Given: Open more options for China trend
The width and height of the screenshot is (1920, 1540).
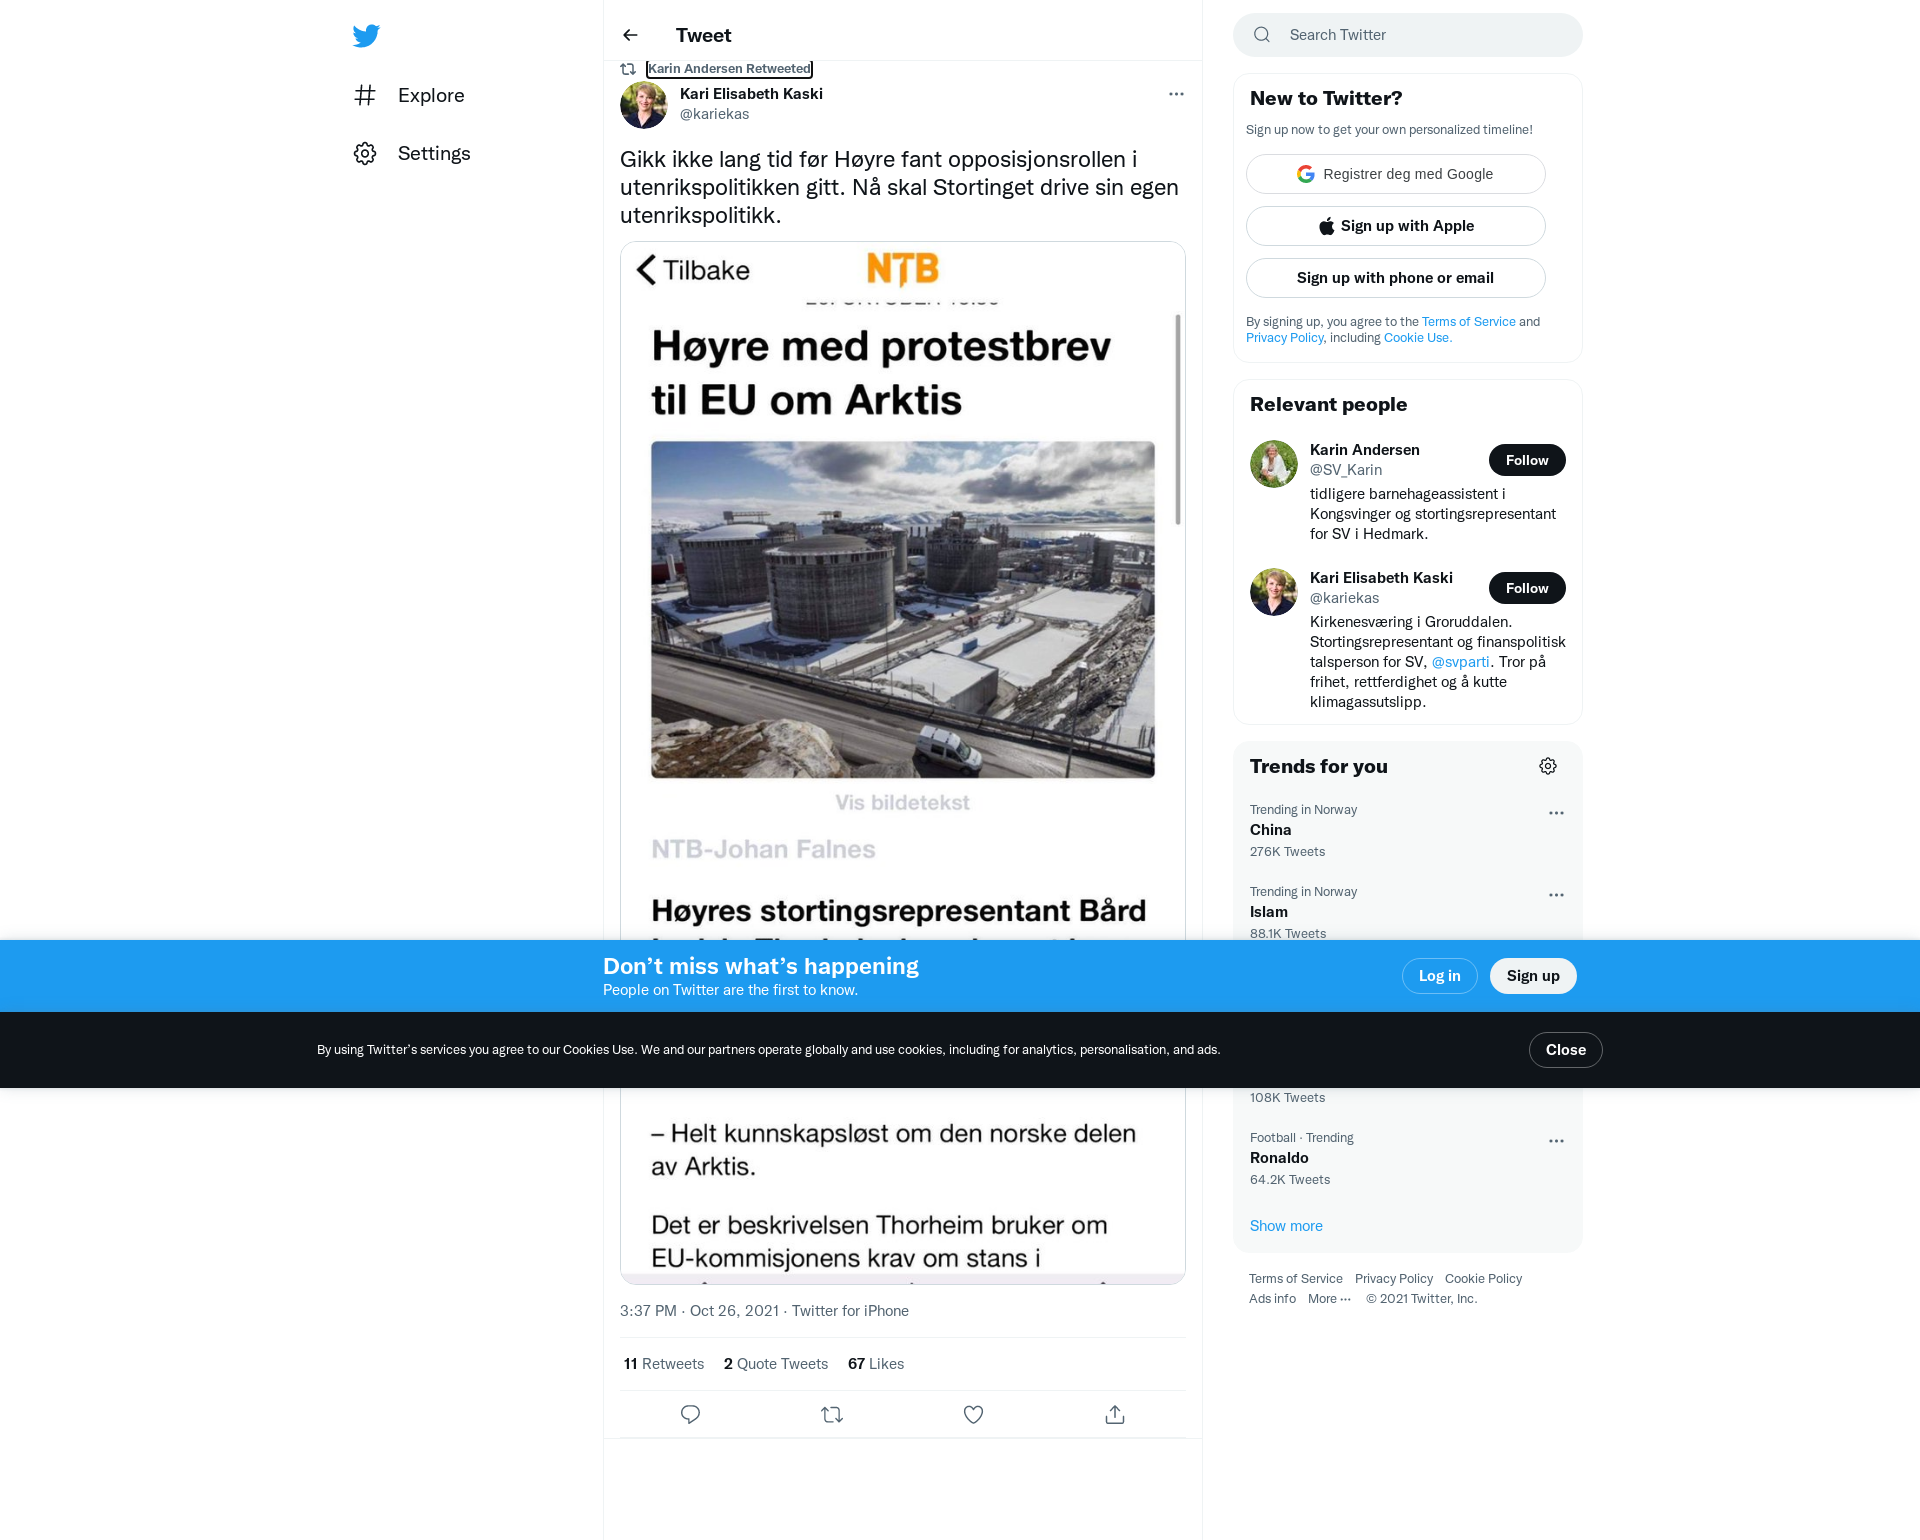Looking at the screenshot, I should pos(1556,813).
